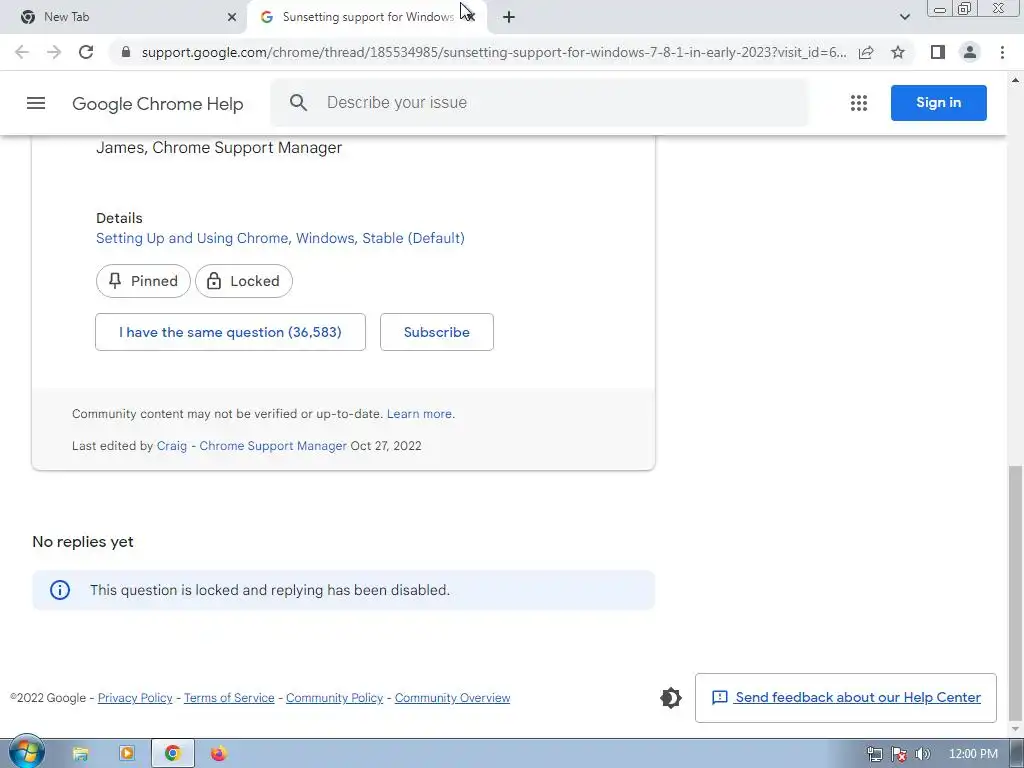The width and height of the screenshot is (1024, 768).
Task: Open the Learn more link
Action: point(419,414)
